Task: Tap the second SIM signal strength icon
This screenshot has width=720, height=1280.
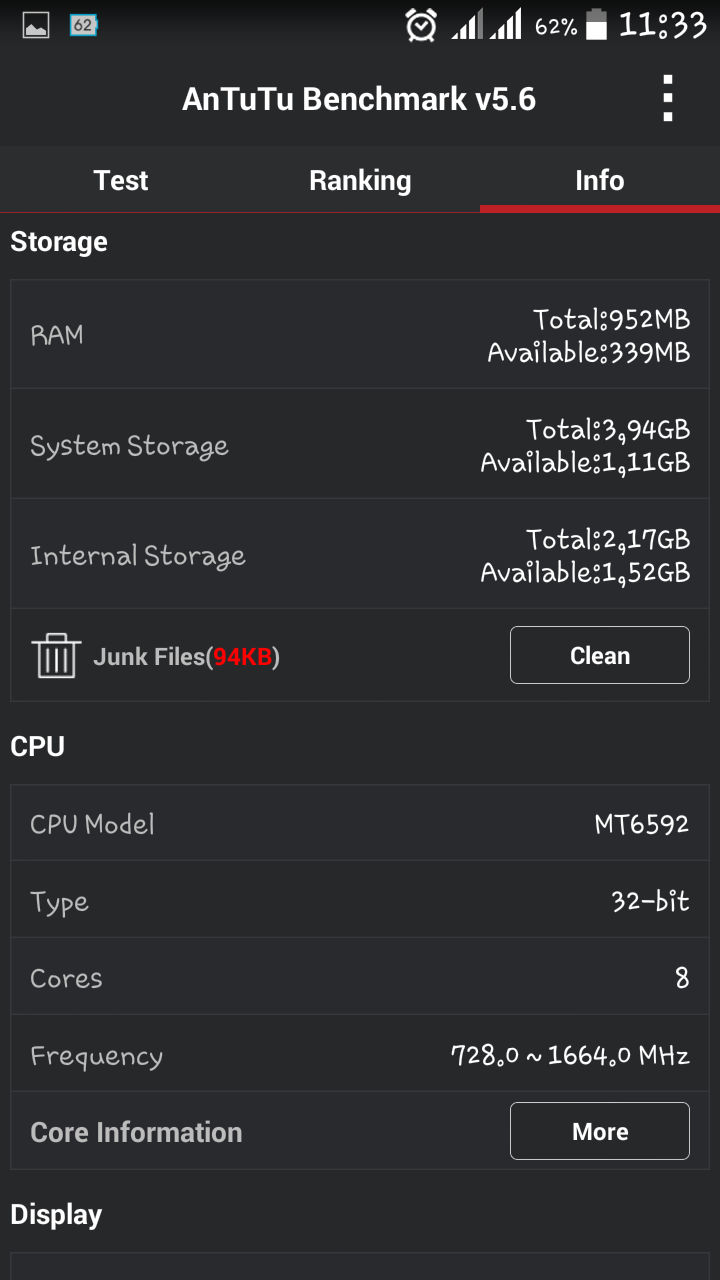Action: click(x=505, y=25)
